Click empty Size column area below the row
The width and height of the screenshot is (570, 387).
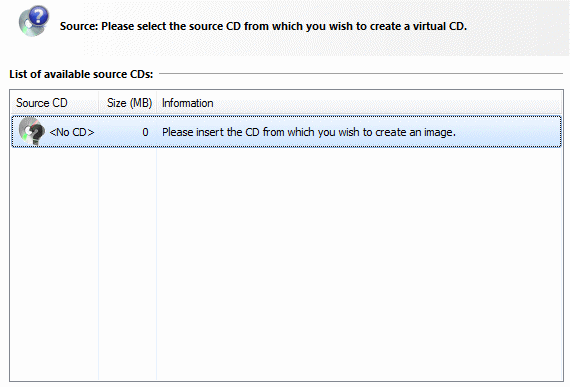[128, 263]
